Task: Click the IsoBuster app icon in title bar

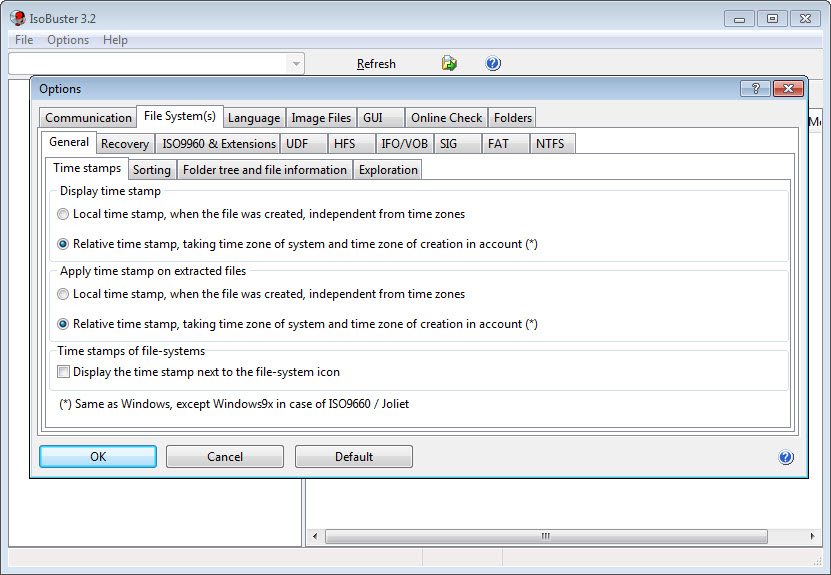Action: click(17, 19)
